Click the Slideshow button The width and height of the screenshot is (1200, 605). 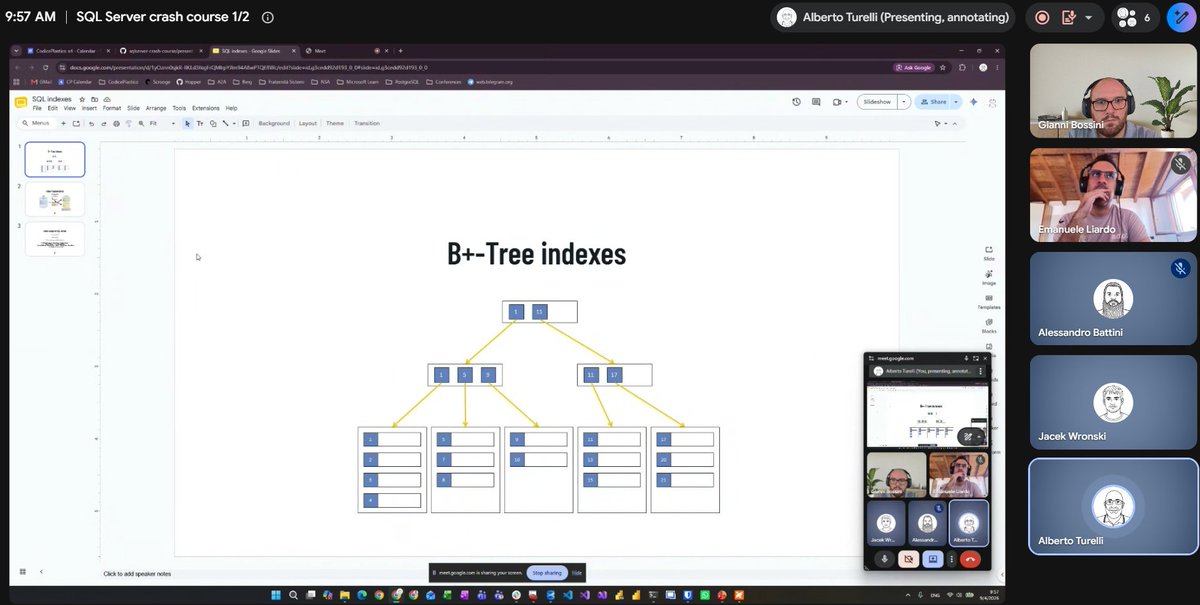pos(877,102)
